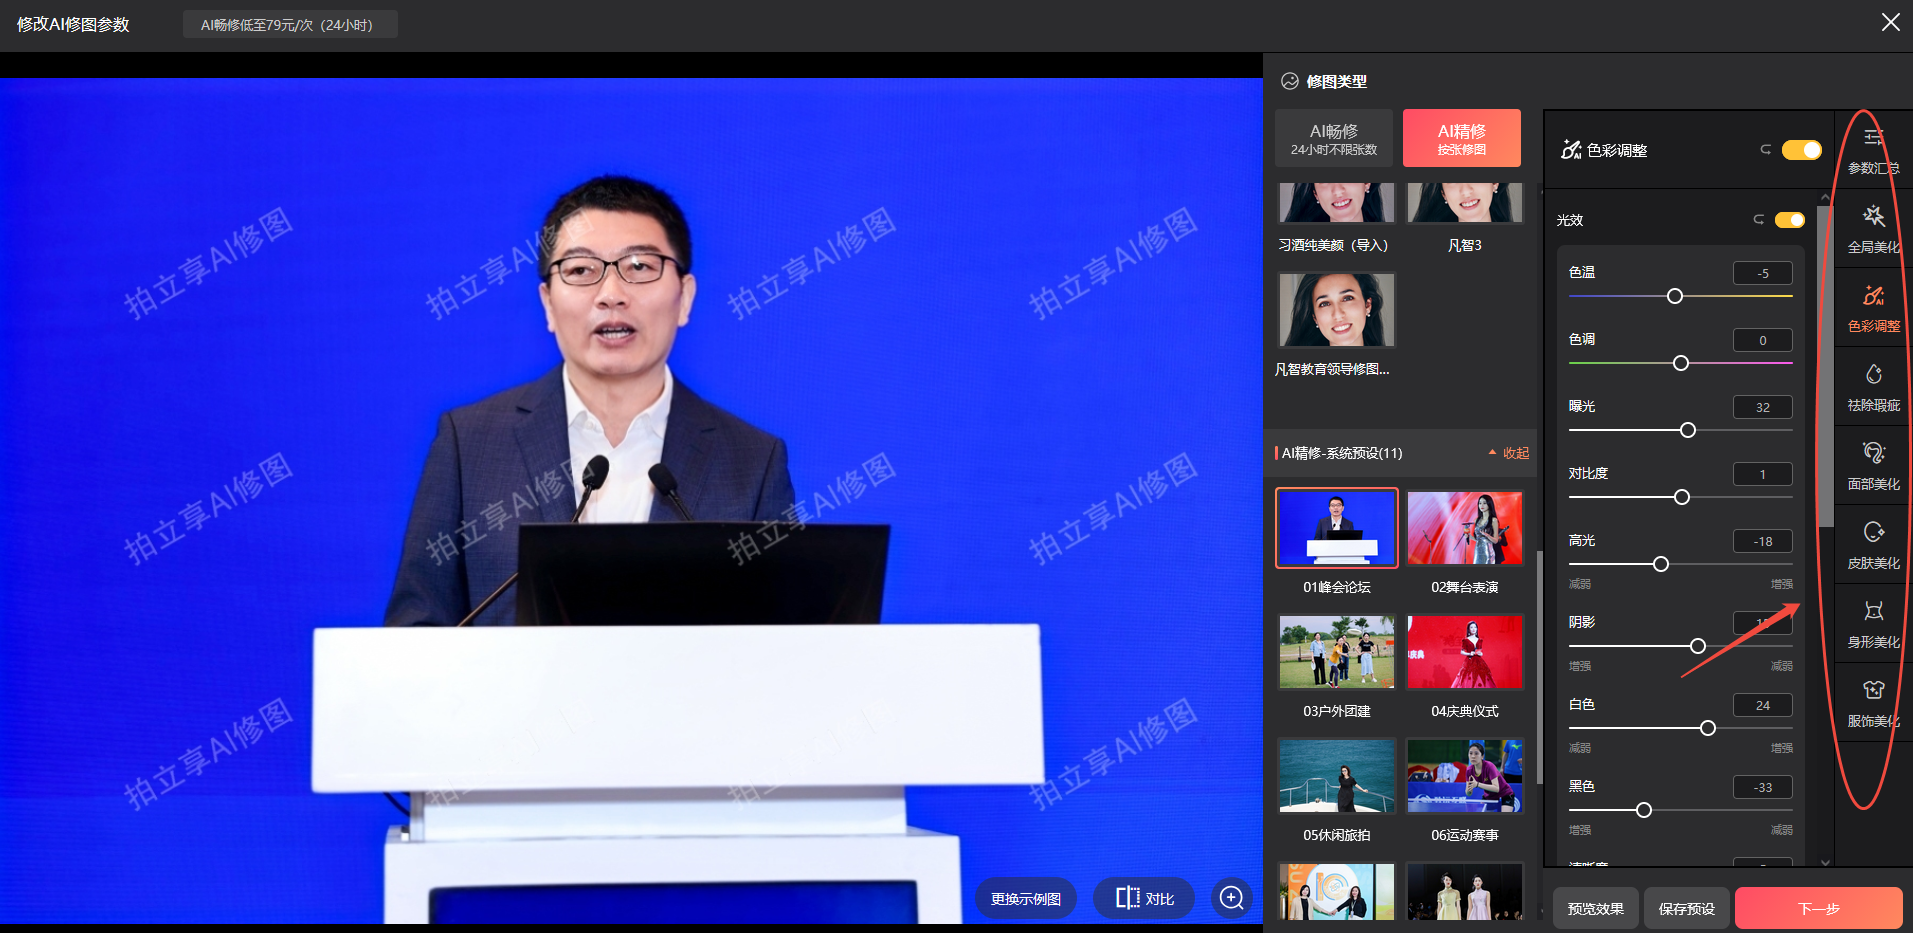Image resolution: width=1913 pixels, height=933 pixels.
Task: Go to the 面部美化 face beautify section
Action: coord(1873,465)
